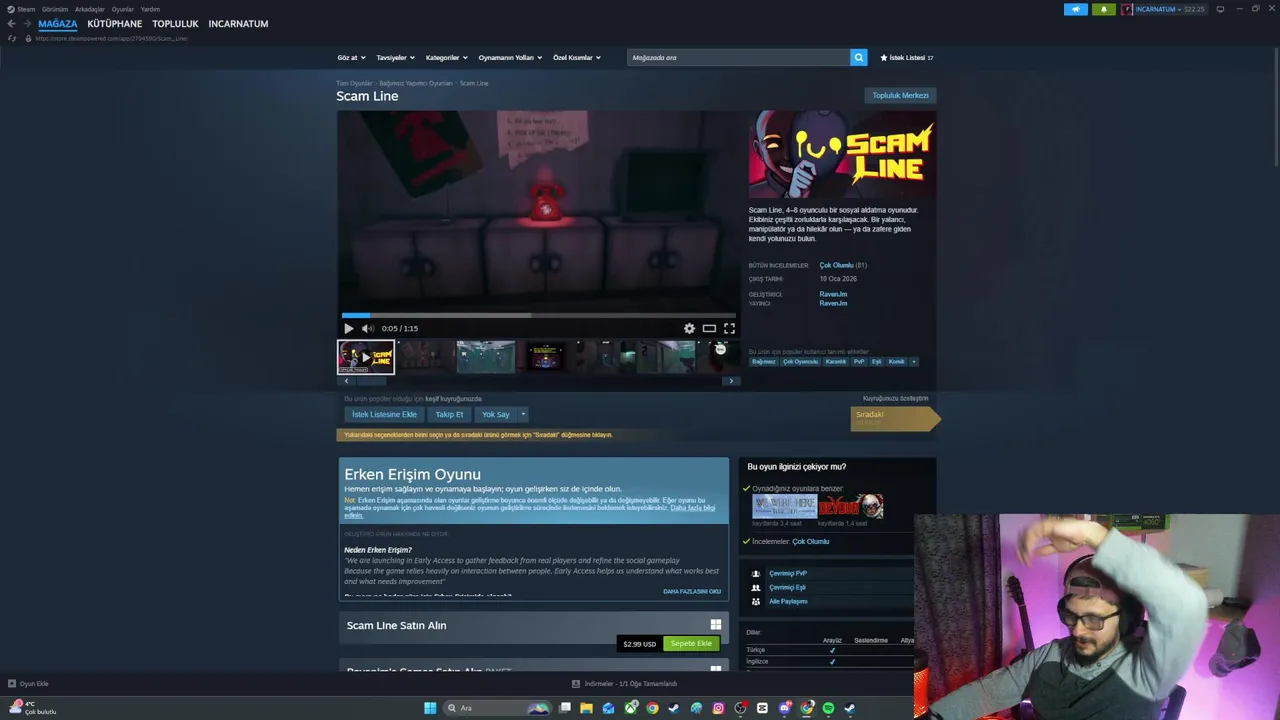Click the Windows icon beside Scam Line Satın Alın

click(715, 625)
